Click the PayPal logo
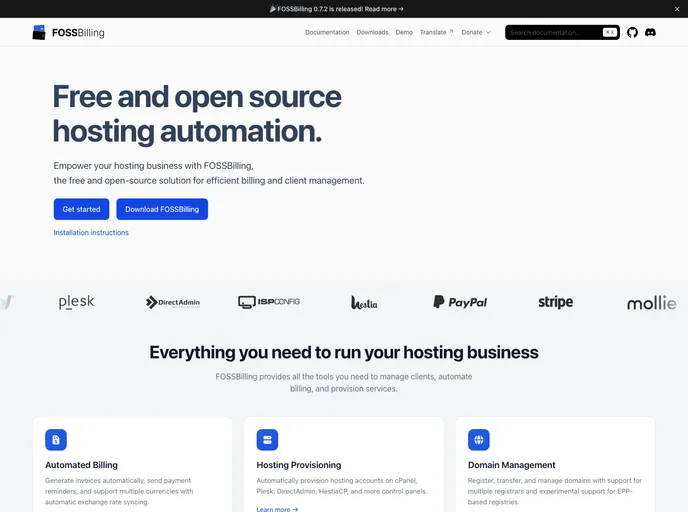The image size is (688, 512). (460, 302)
